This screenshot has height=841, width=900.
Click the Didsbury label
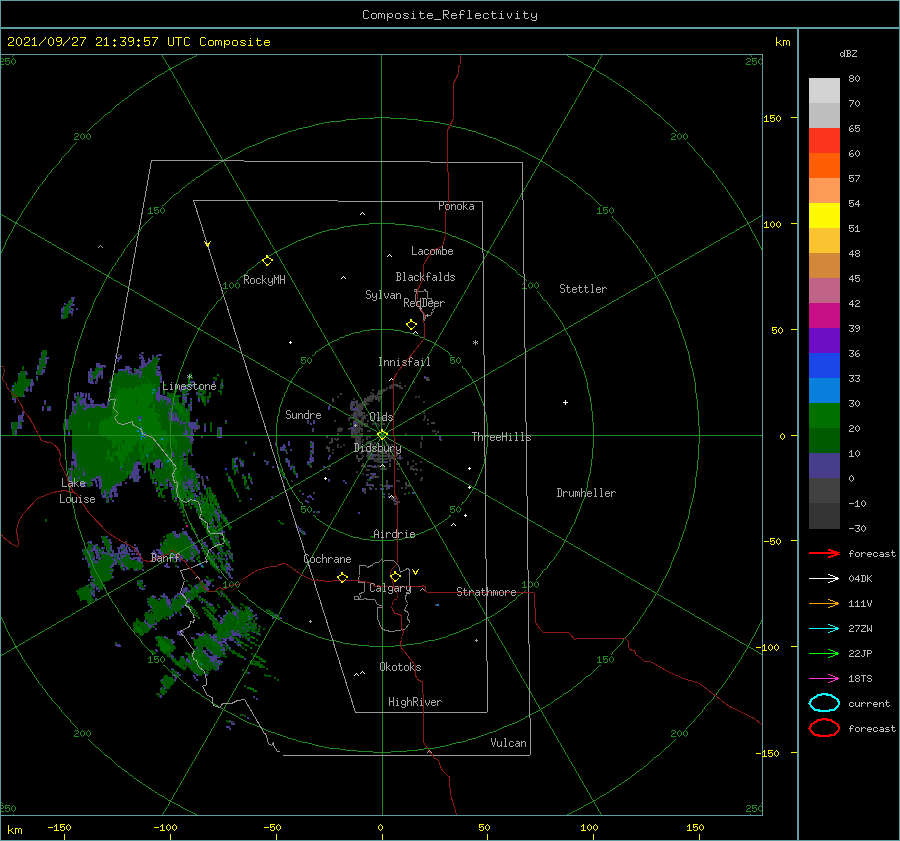point(378,448)
